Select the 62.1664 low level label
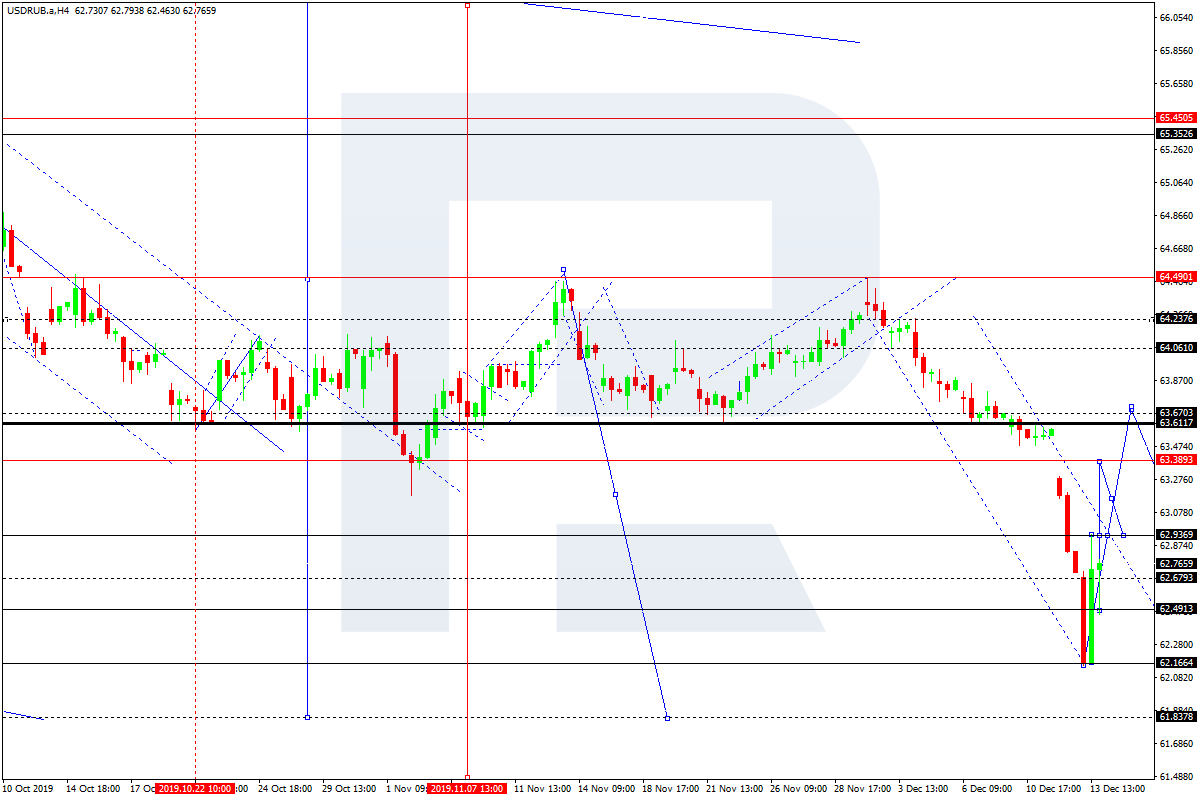Screen dimensions: 1200x800 coord(1175,663)
